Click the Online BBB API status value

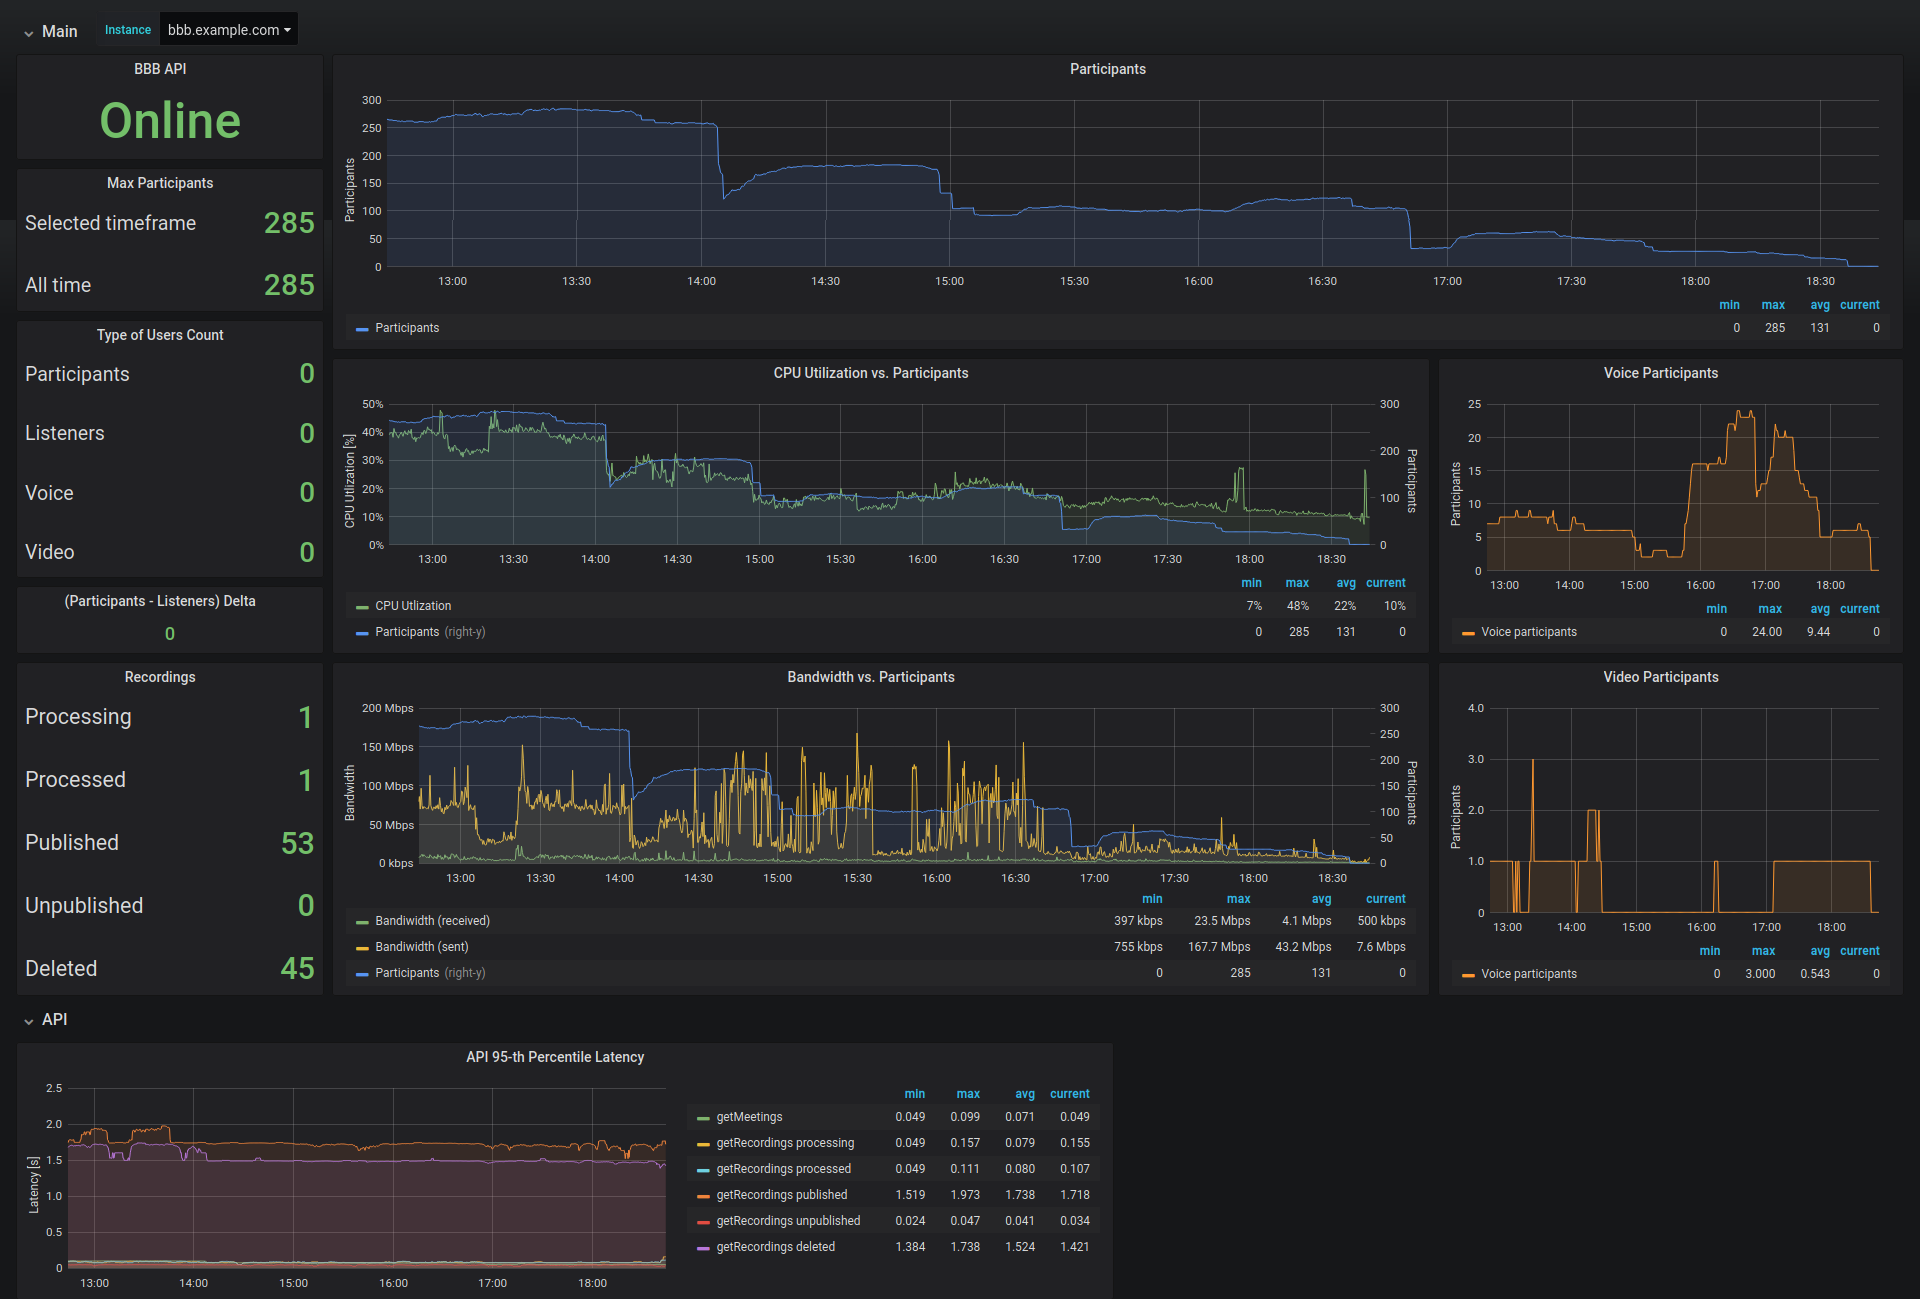(170, 121)
